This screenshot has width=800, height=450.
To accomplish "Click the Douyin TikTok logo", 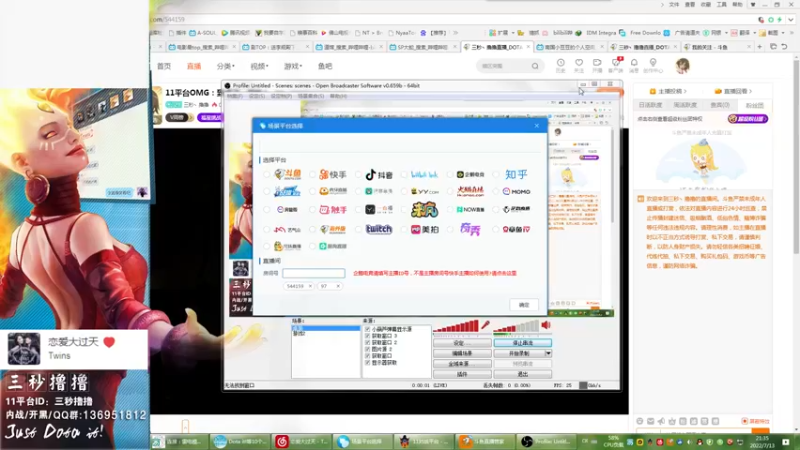I will (x=379, y=174).
